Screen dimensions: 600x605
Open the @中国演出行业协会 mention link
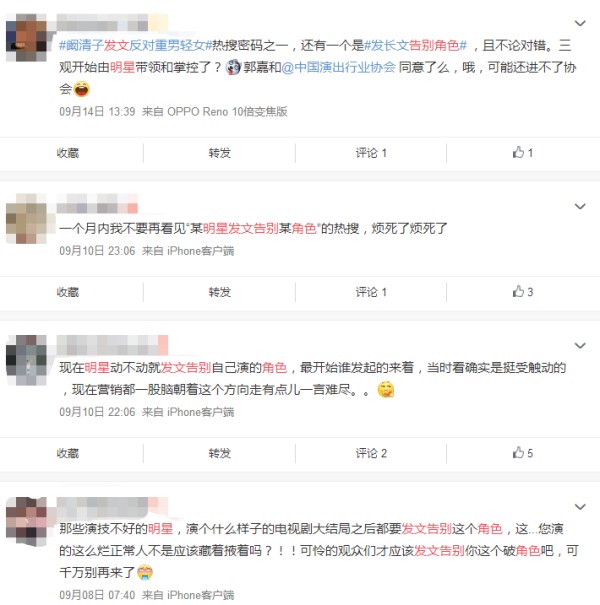coord(338,68)
